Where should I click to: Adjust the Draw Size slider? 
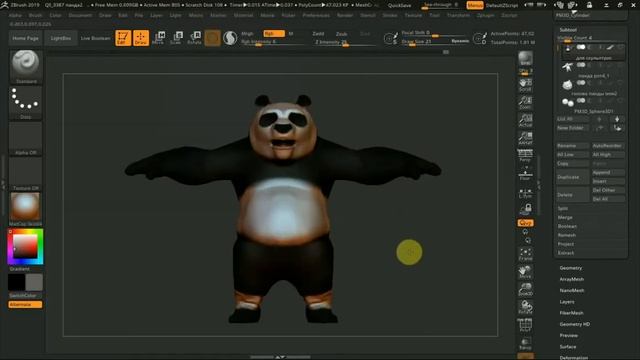click(x=435, y=42)
